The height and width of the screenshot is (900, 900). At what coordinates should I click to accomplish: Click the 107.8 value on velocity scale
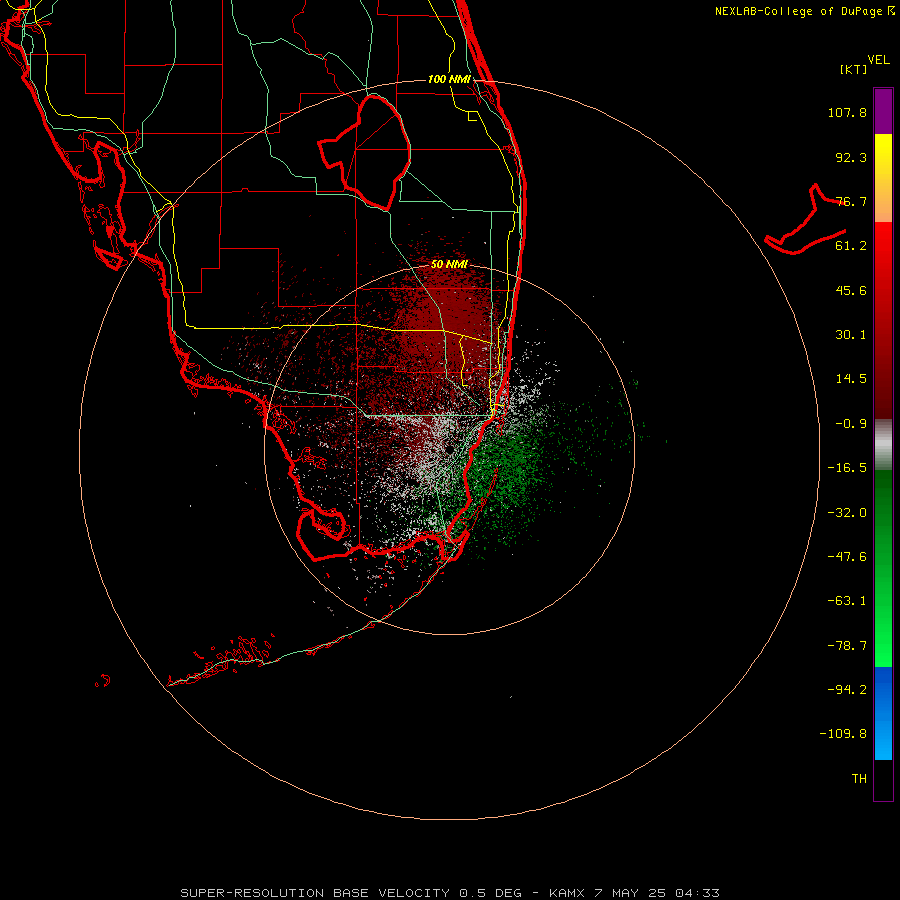point(847,112)
